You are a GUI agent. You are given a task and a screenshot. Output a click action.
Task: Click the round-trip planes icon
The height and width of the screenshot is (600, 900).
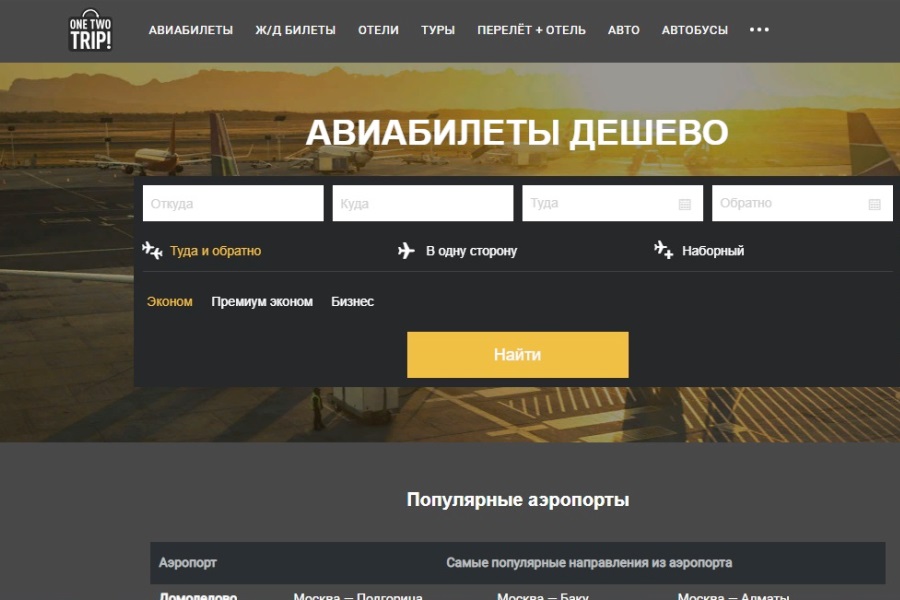(x=152, y=250)
